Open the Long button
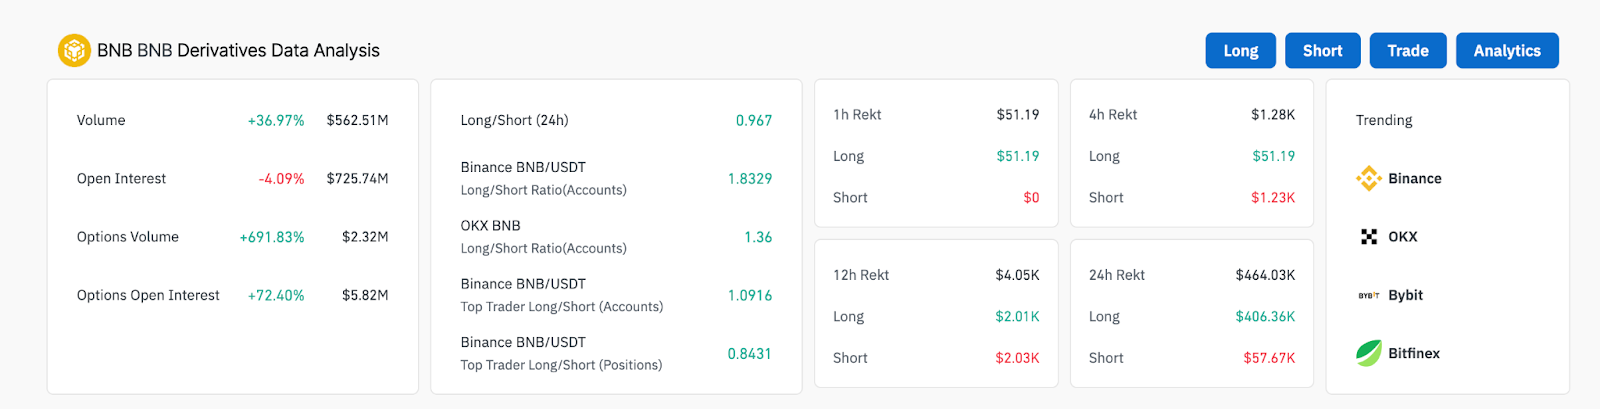The height and width of the screenshot is (409, 1600). (x=1241, y=50)
